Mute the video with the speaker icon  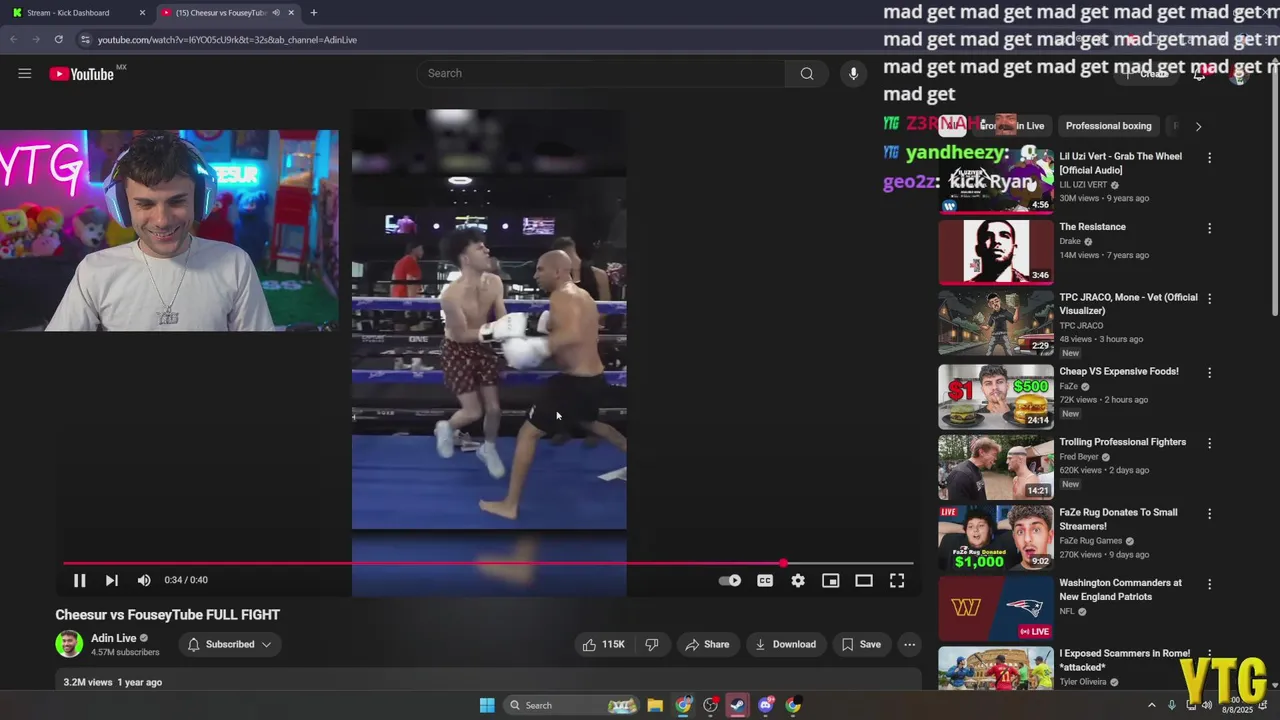coord(144,580)
